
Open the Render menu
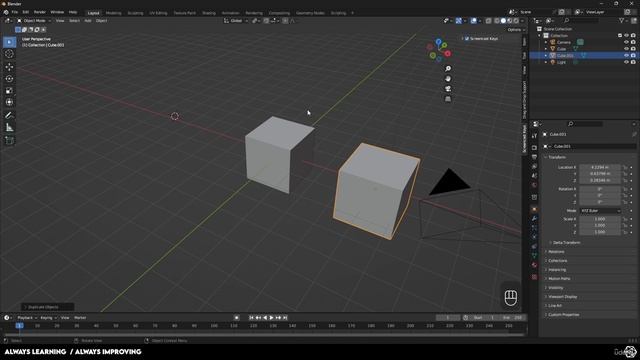tap(40, 12)
